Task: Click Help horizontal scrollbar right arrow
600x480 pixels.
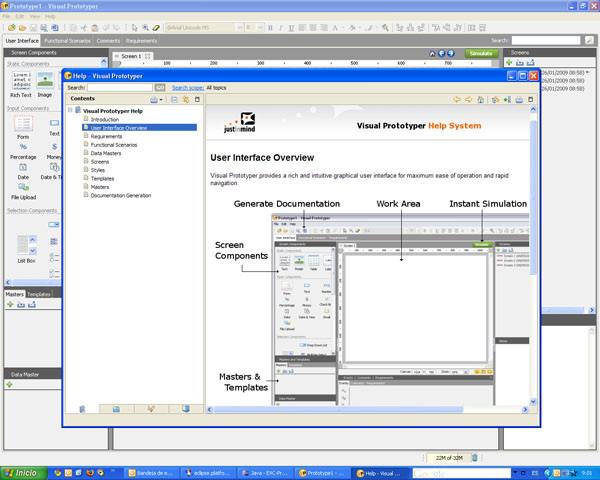Action: pyautogui.click(x=525, y=410)
